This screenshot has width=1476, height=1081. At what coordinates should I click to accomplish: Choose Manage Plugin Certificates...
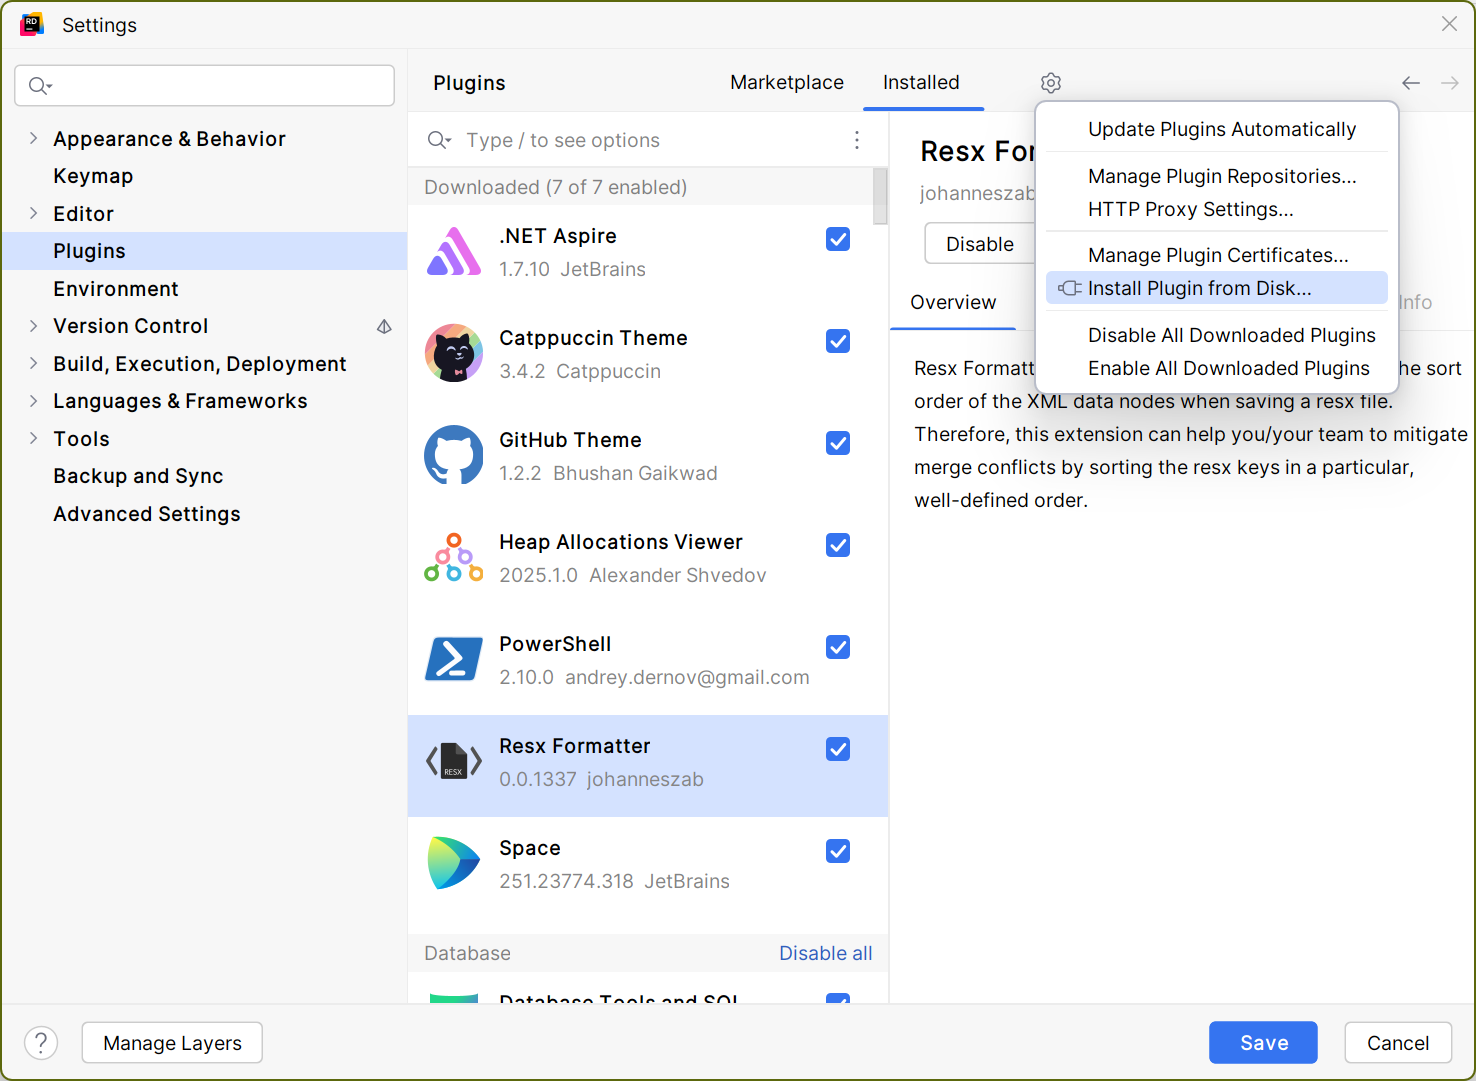click(x=1217, y=255)
